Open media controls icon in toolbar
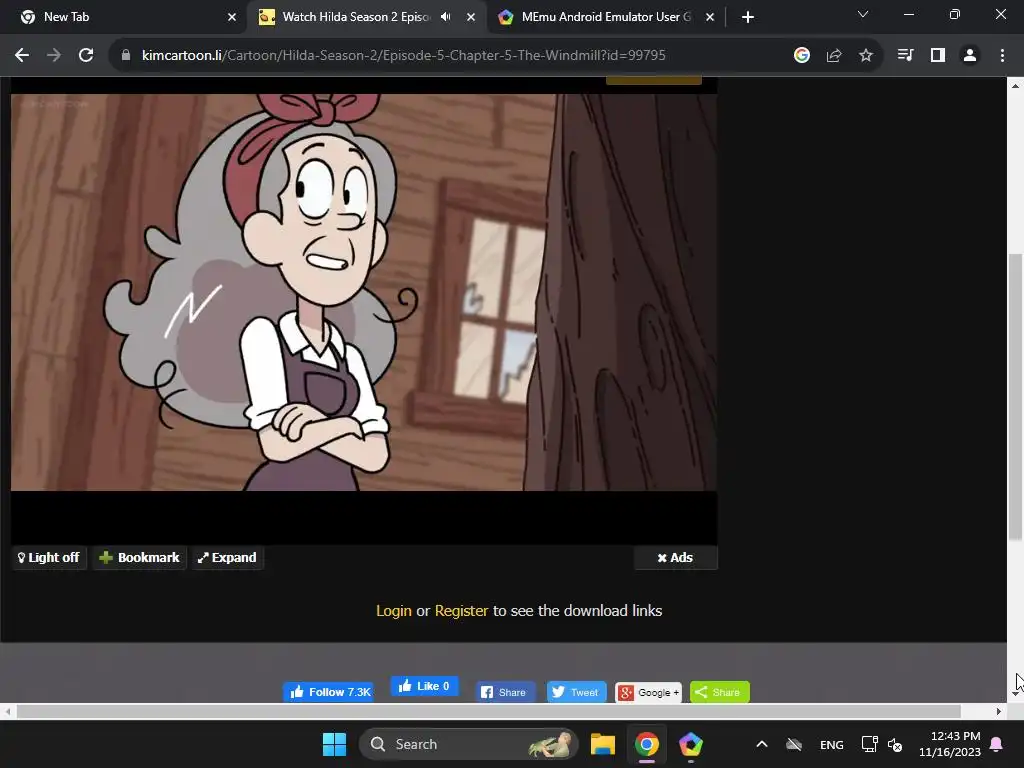The height and width of the screenshot is (768, 1024). 905,56
